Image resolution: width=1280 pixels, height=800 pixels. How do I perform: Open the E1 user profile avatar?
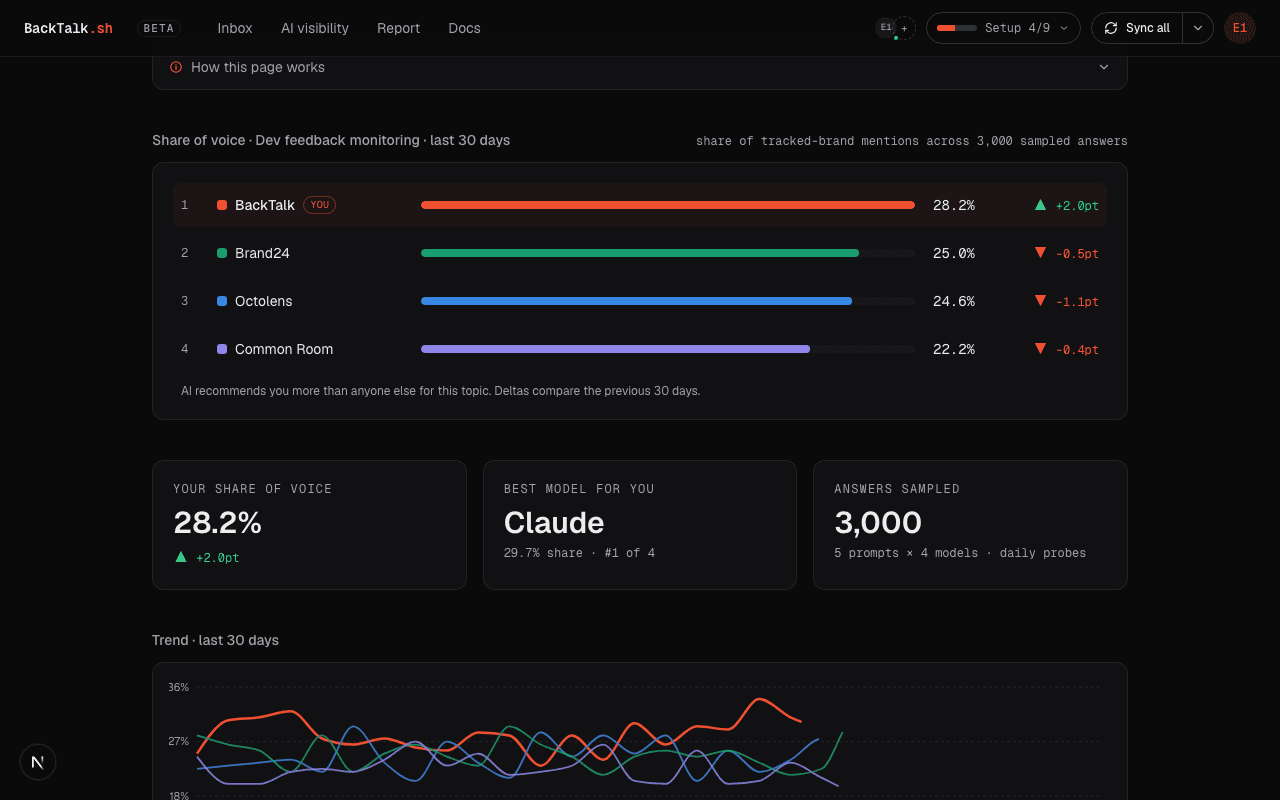[1240, 28]
